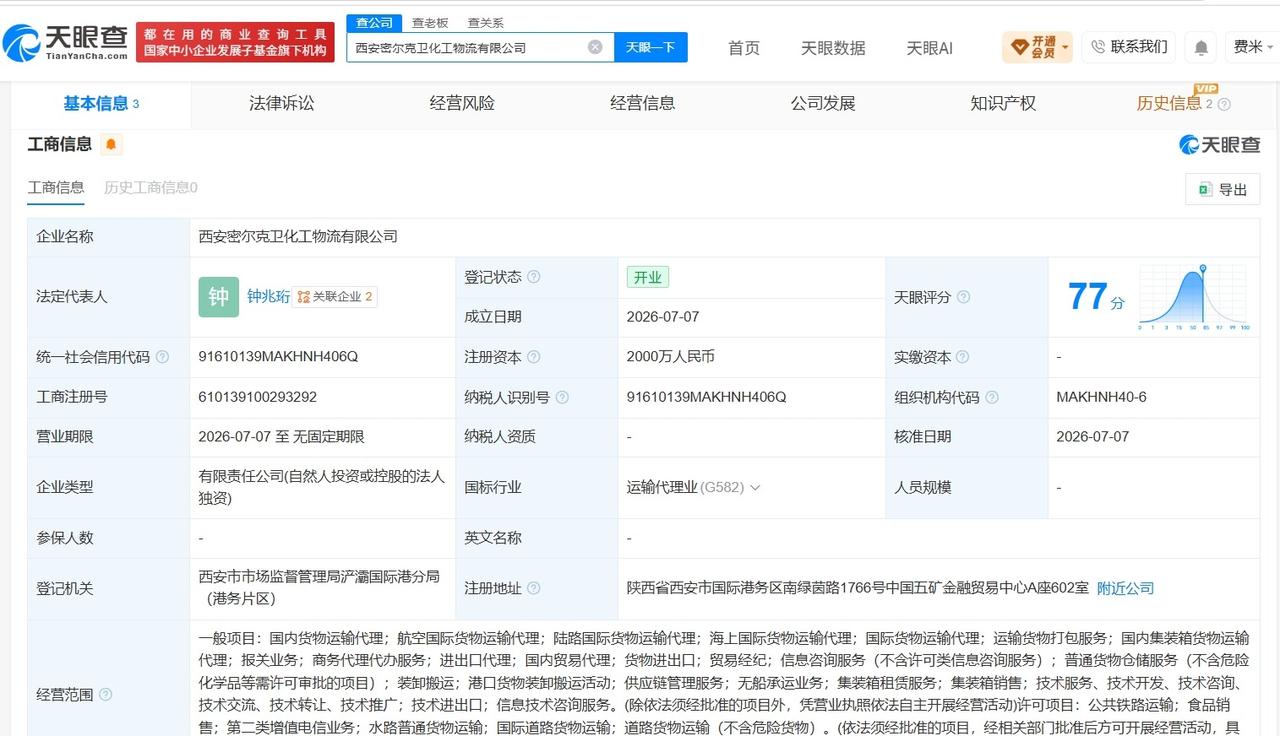Open notifications bell in top bar
Image resolution: width=1280 pixels, height=736 pixels.
point(1201,47)
